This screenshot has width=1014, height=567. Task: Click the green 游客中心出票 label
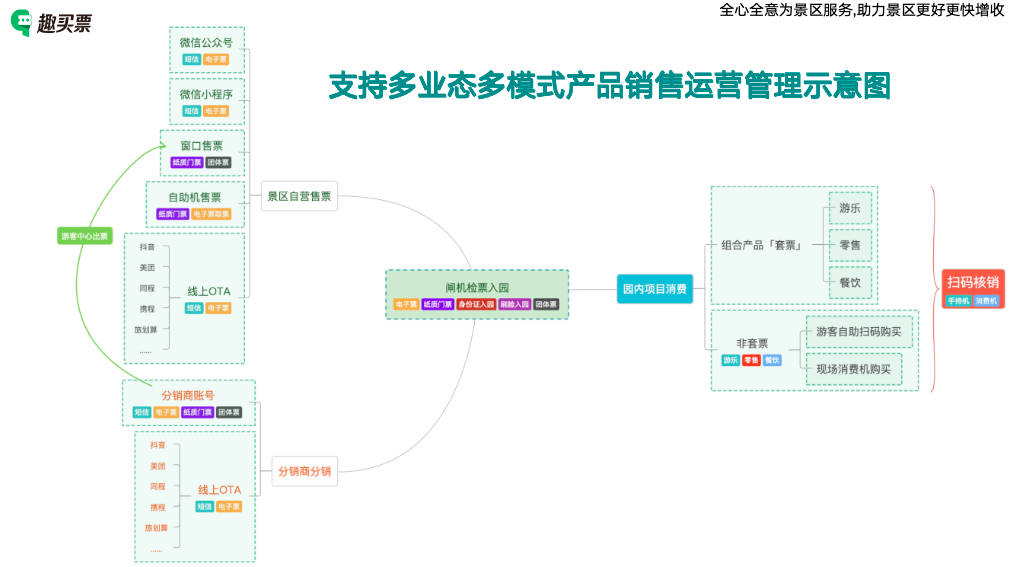[x=85, y=236]
